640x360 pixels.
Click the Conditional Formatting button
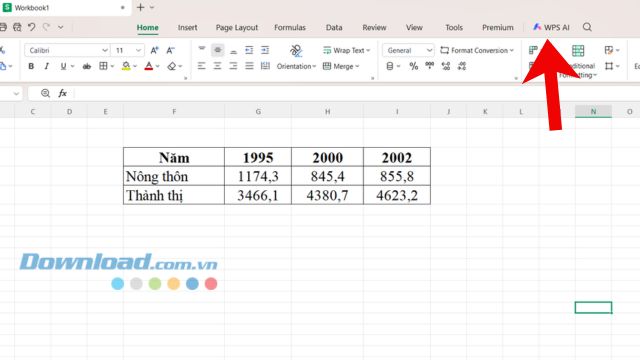(578, 61)
